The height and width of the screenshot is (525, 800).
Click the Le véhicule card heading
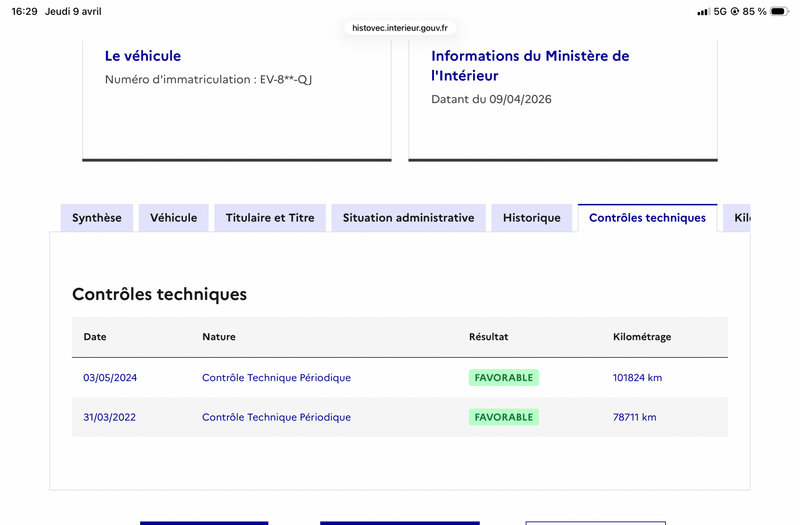click(143, 56)
